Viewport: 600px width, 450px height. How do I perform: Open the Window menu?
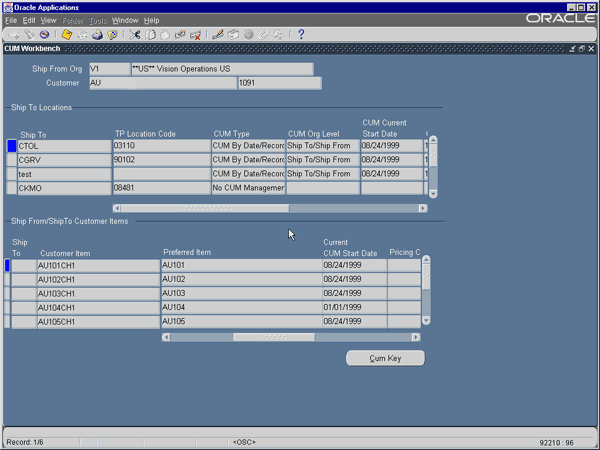125,20
